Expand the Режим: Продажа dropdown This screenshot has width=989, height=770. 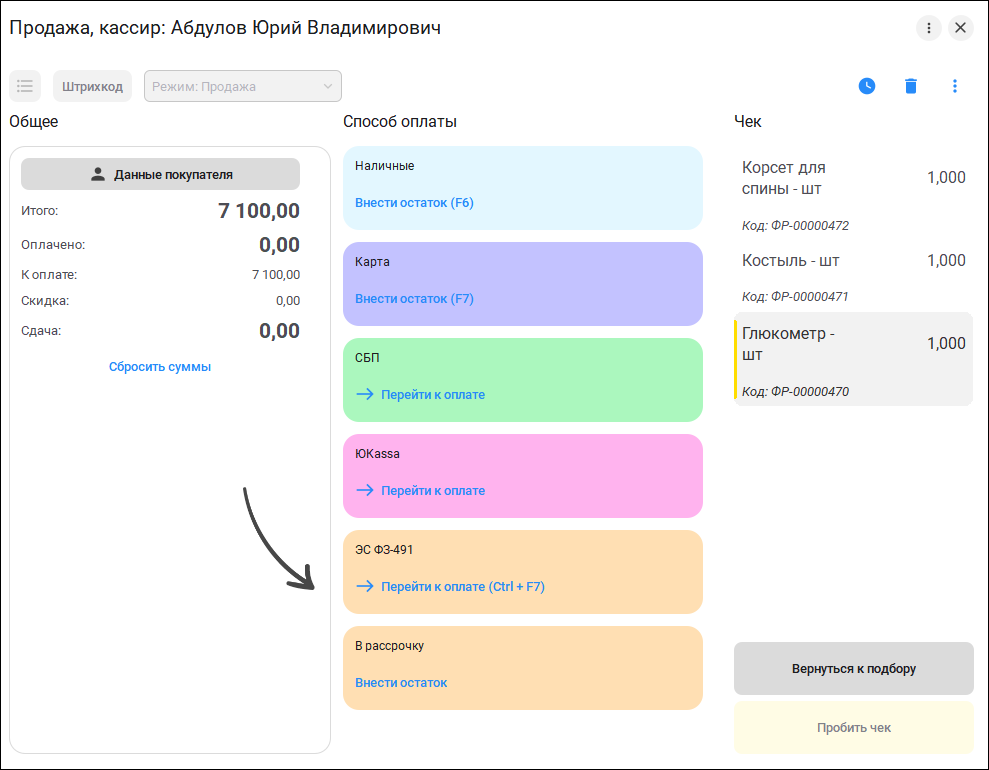243,86
